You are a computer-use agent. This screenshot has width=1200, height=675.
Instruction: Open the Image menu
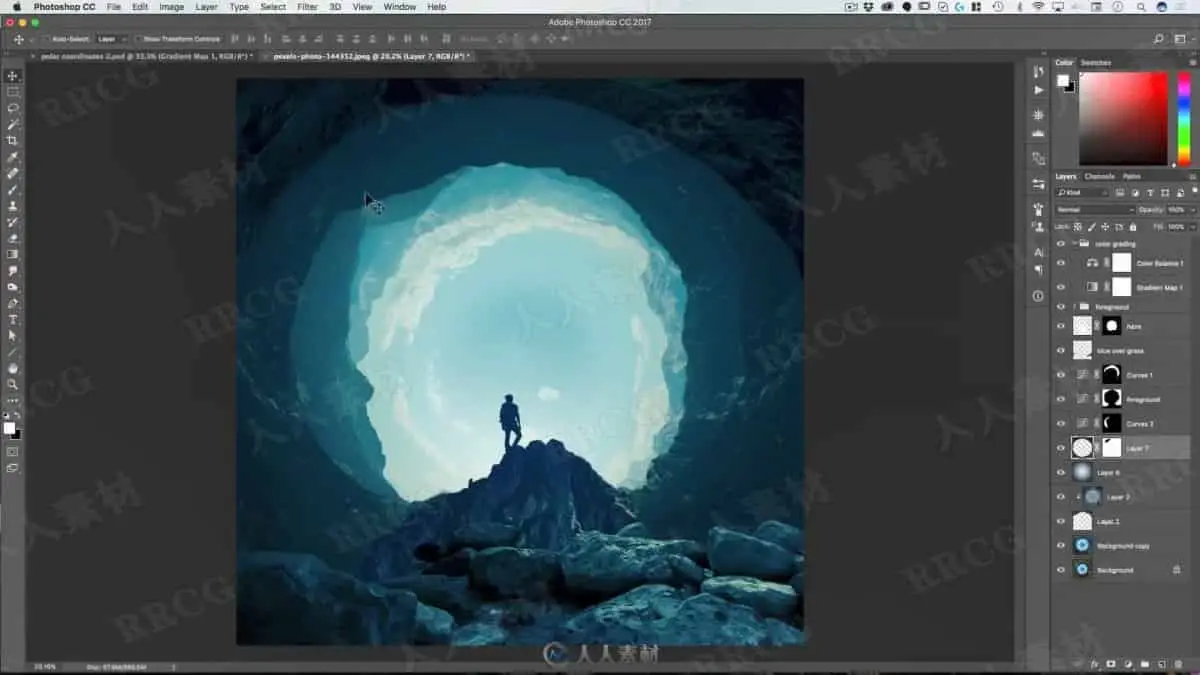tap(172, 7)
